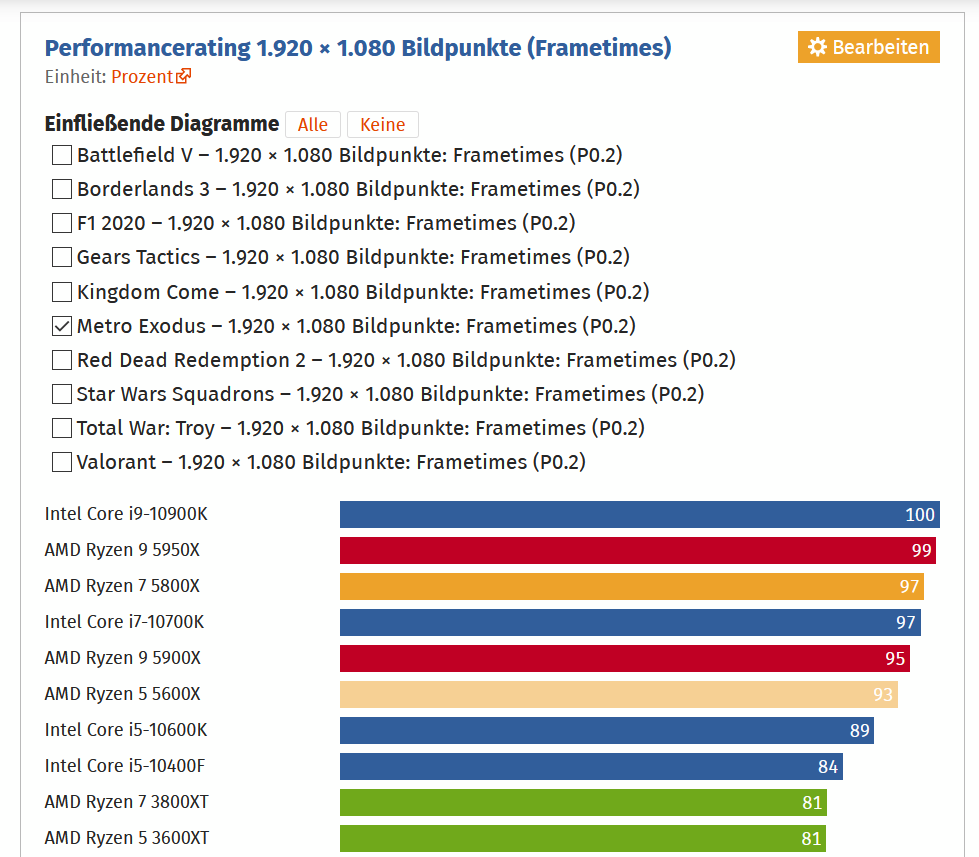Click the Intel Core i9-10900K blue bar
Screen dimensions: 979x857
coord(639,514)
